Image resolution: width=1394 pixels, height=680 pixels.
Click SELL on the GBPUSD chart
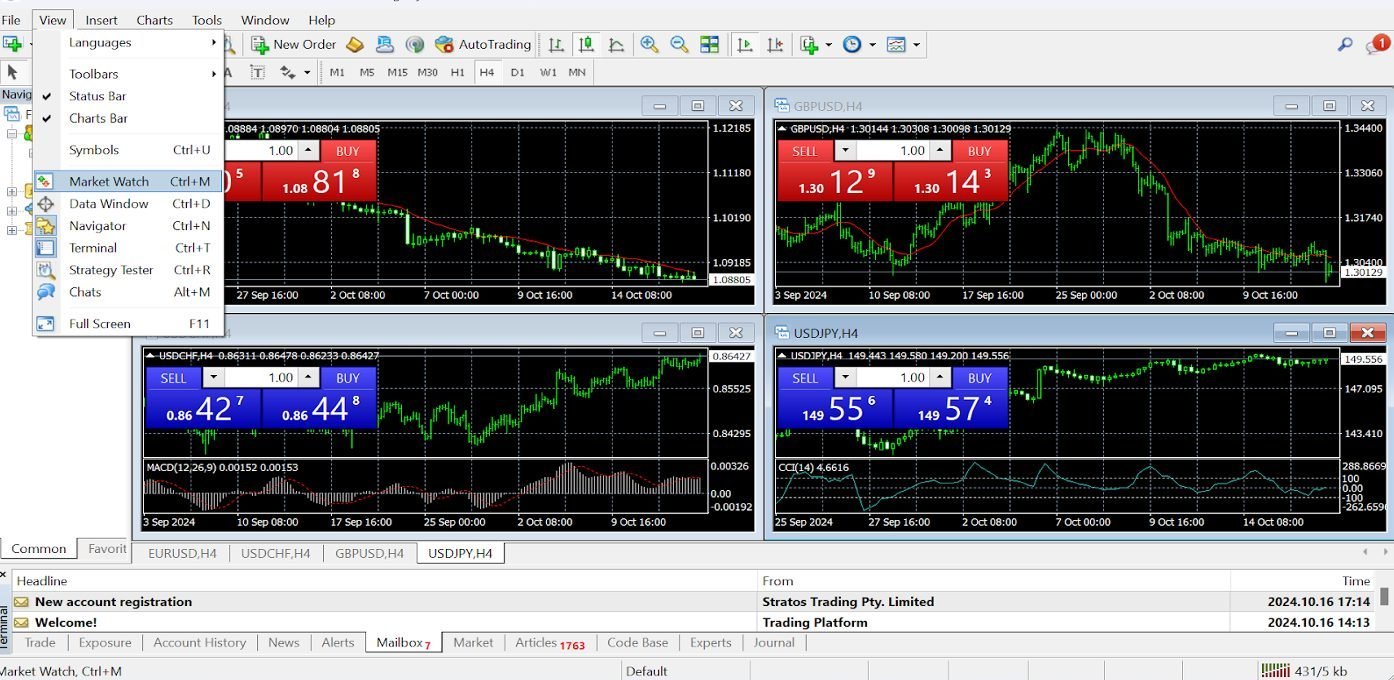point(805,151)
